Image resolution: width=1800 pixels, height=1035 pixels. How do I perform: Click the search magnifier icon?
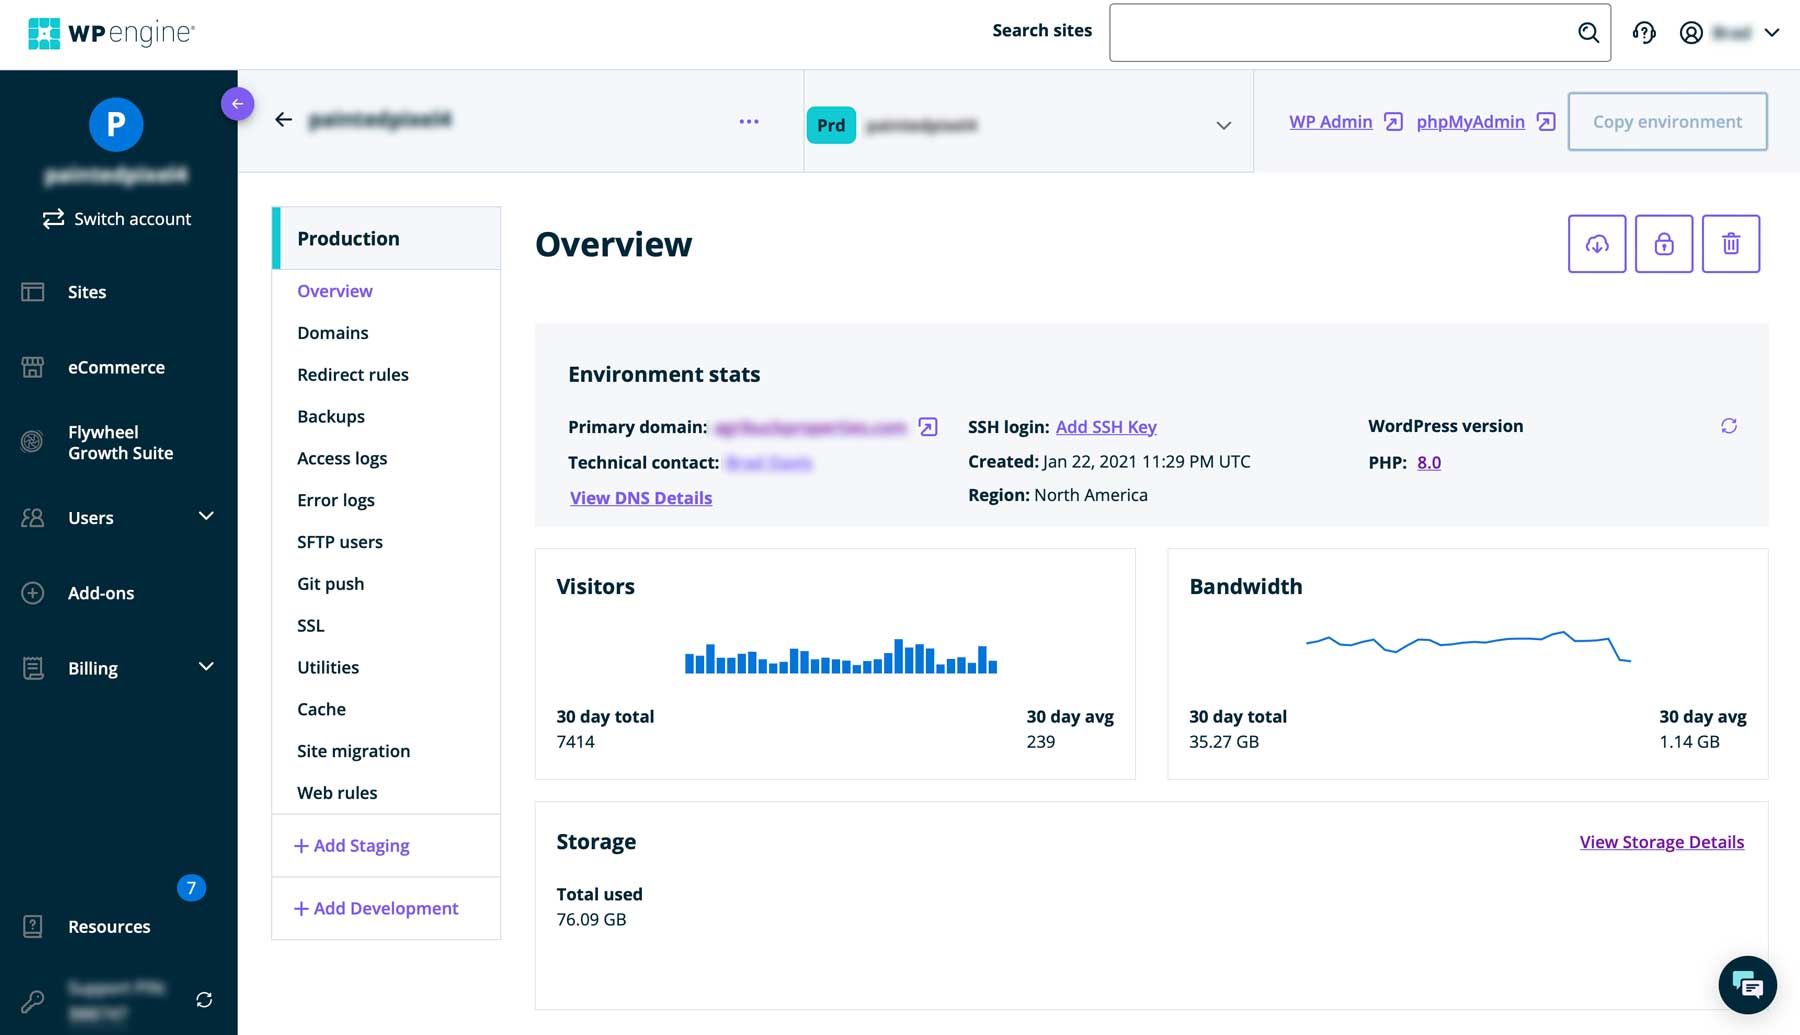click(1588, 33)
